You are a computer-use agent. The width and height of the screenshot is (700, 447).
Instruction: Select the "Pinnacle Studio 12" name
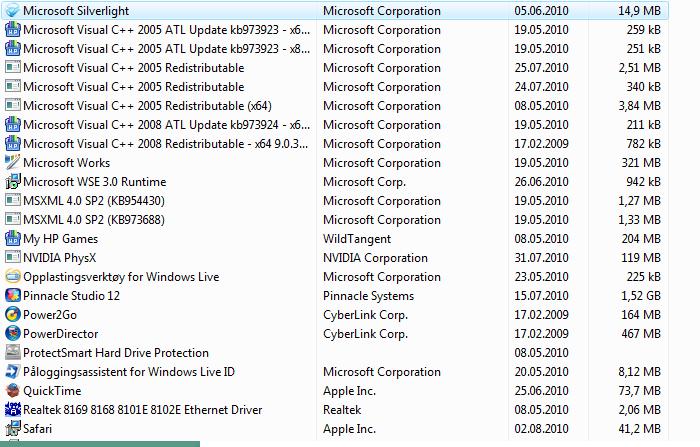click(71, 296)
